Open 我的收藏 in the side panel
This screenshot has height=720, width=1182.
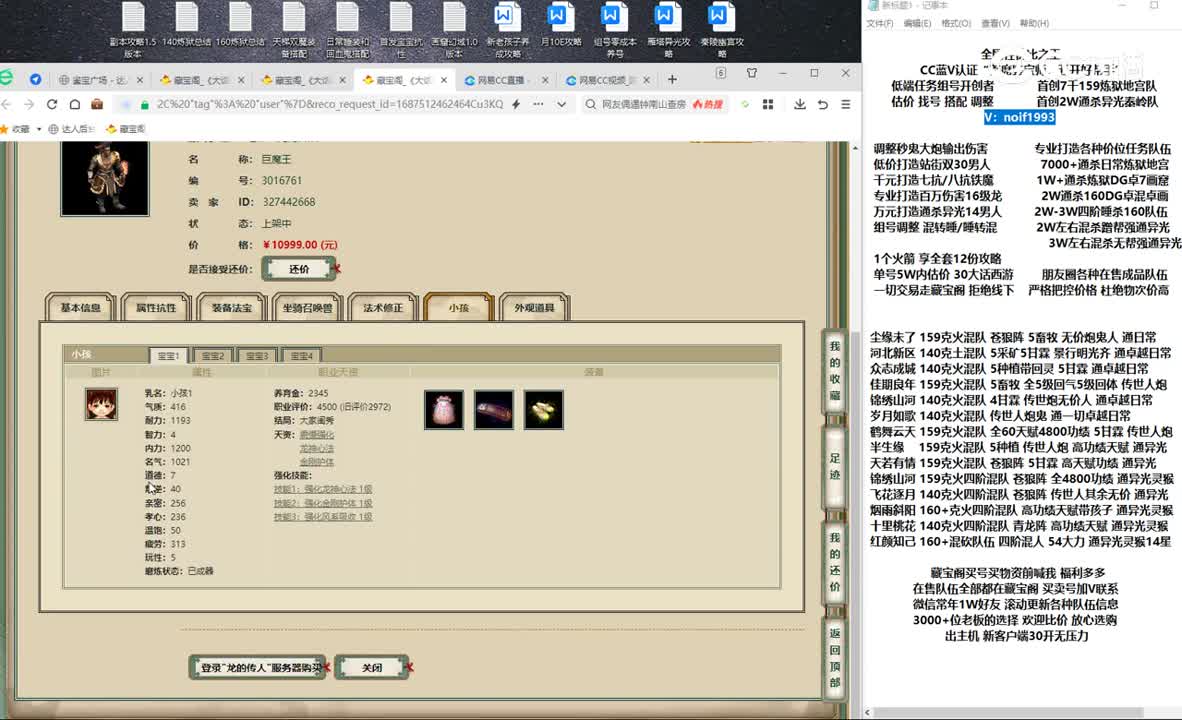834,370
